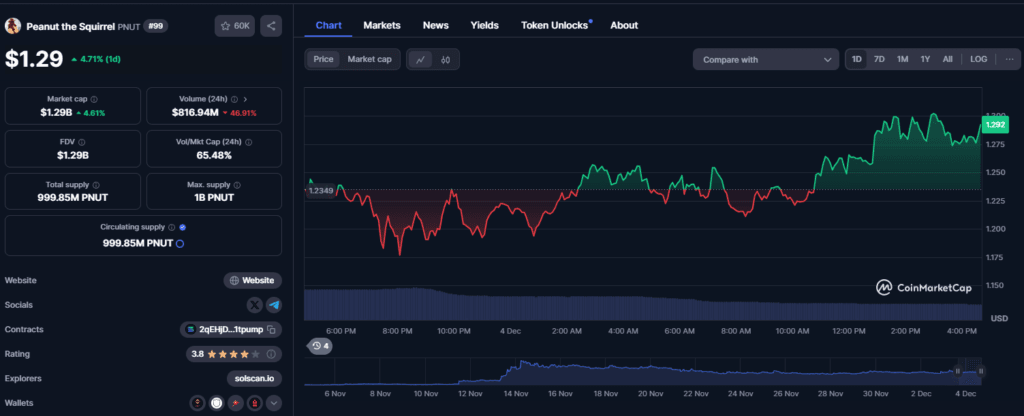
Task: Switch to line chart view
Action: coord(421,59)
